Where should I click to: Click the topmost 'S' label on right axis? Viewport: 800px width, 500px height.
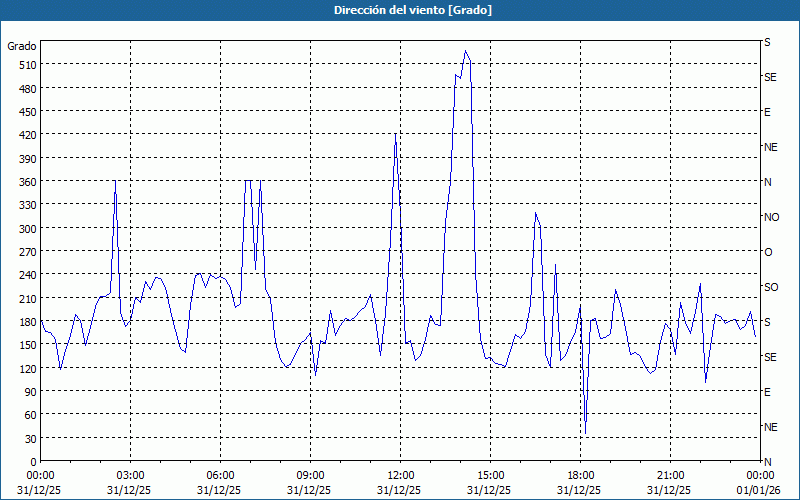tap(768, 42)
